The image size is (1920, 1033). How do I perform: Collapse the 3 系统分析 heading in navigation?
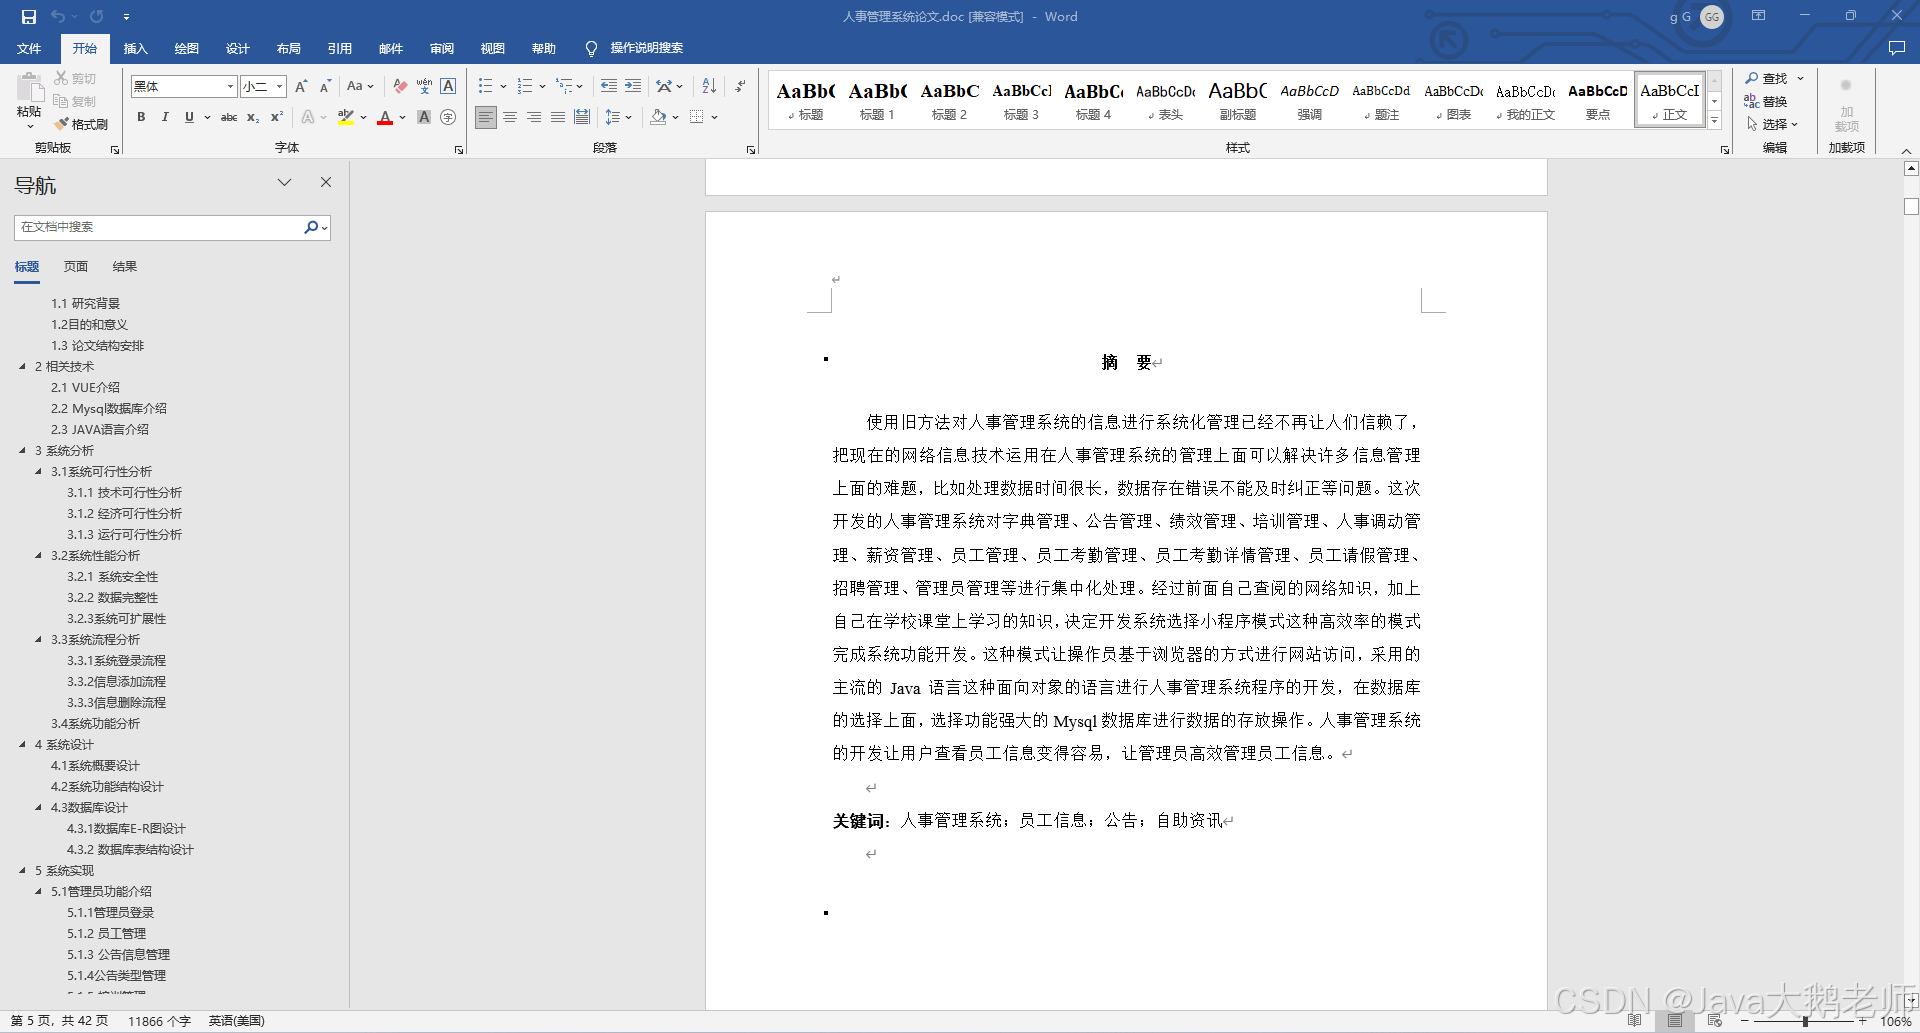[24, 451]
